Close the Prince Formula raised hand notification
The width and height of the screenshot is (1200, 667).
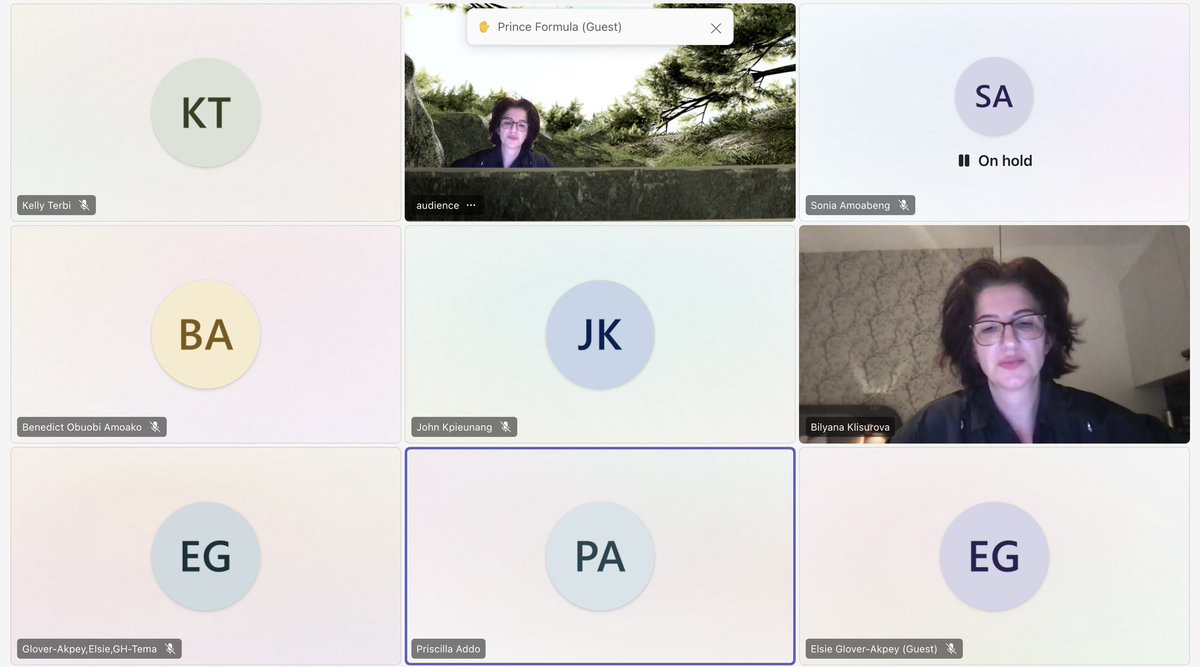[716, 28]
